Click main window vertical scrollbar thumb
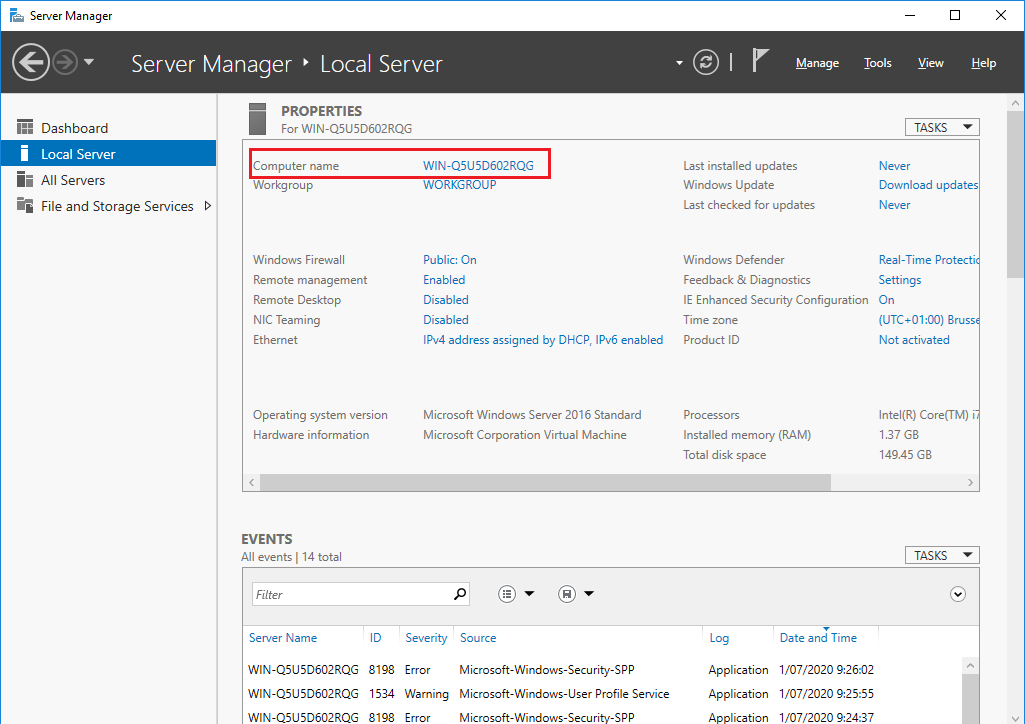This screenshot has height=724, width=1025. click(1015, 195)
